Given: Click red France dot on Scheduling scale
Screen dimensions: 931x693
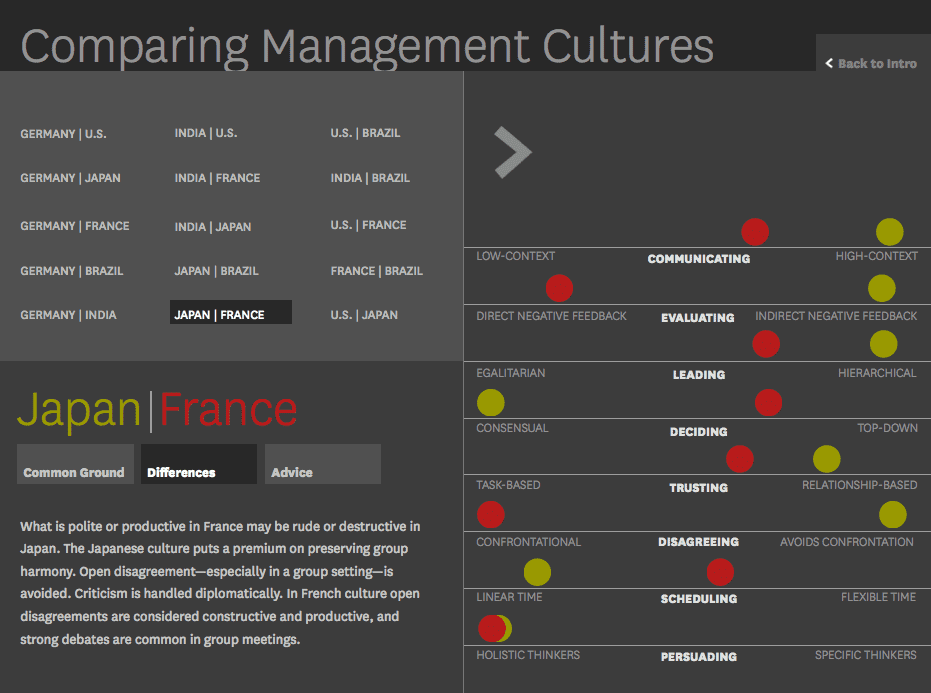Looking at the screenshot, I should (719, 572).
